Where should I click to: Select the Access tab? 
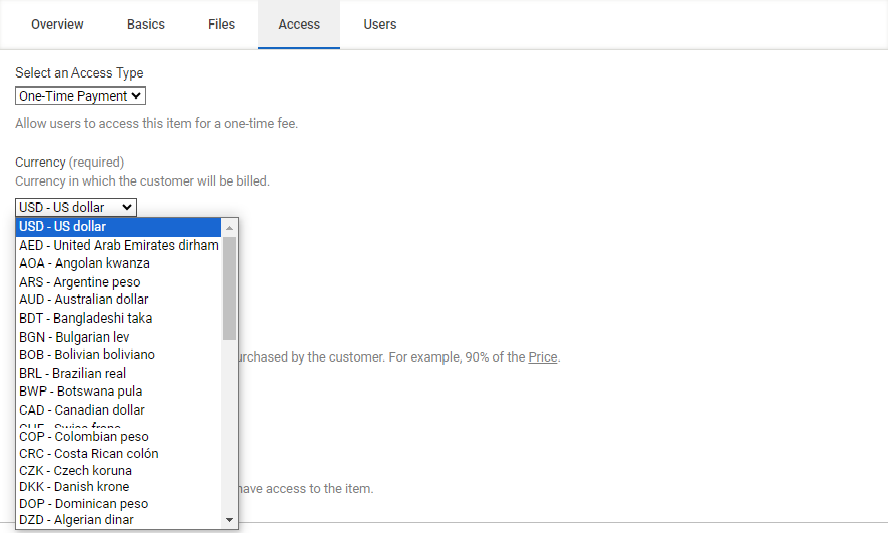coord(299,24)
